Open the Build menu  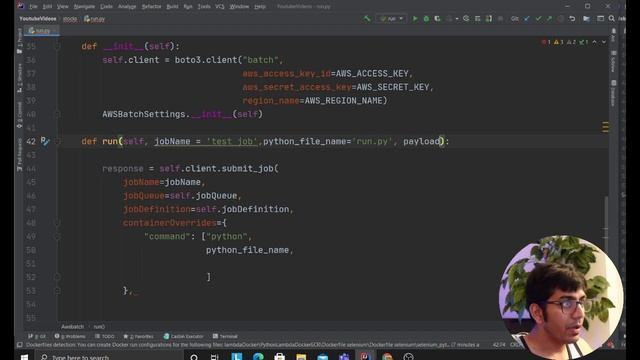172,7
